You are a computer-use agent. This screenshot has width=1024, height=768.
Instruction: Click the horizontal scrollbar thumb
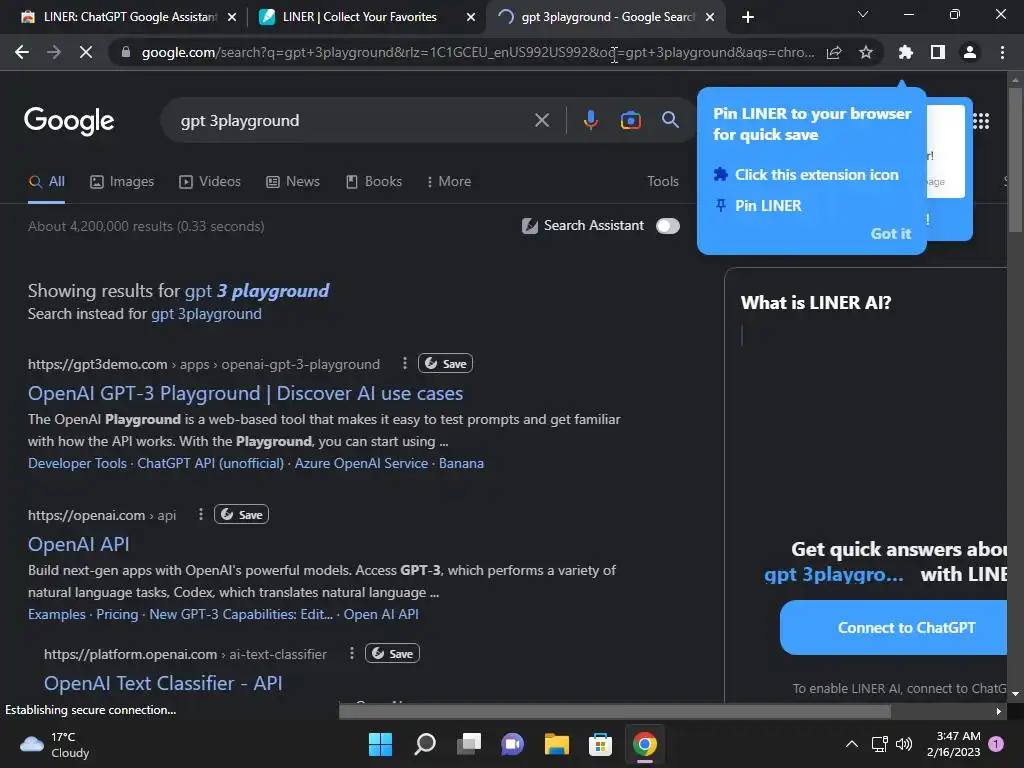pos(615,711)
